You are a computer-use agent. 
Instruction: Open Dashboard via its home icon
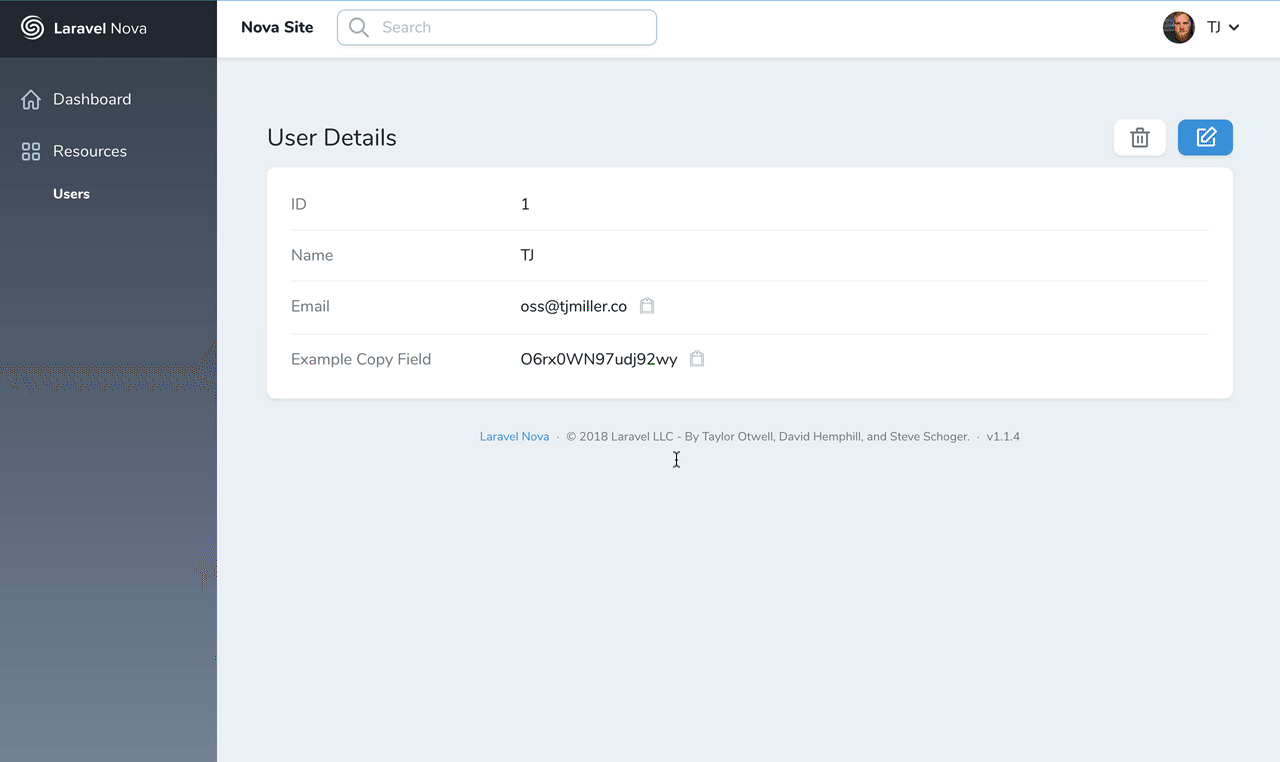click(31, 100)
